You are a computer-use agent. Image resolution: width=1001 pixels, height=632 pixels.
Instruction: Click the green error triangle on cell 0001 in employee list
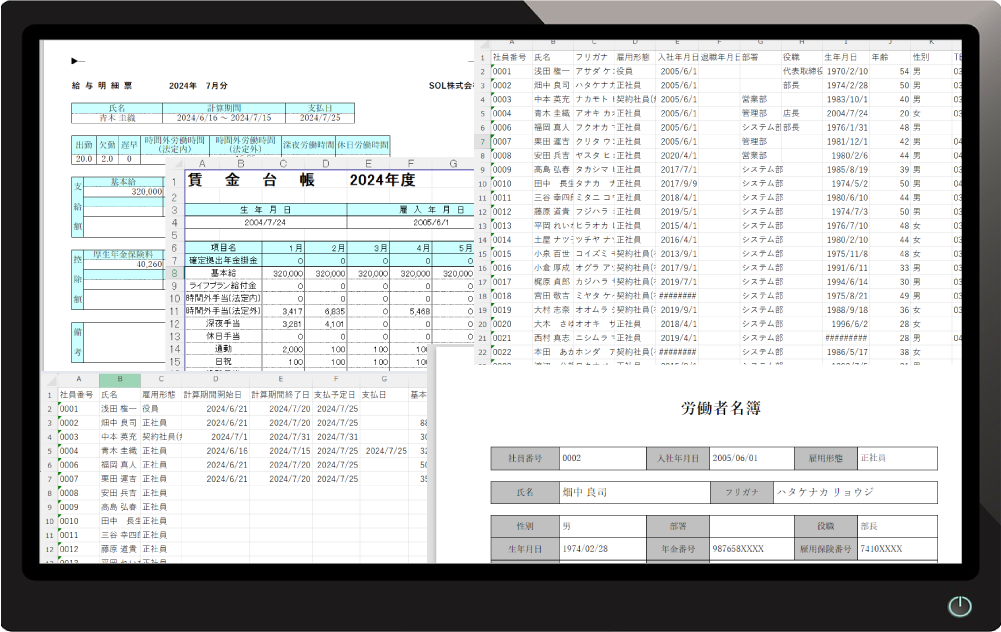click(x=492, y=68)
